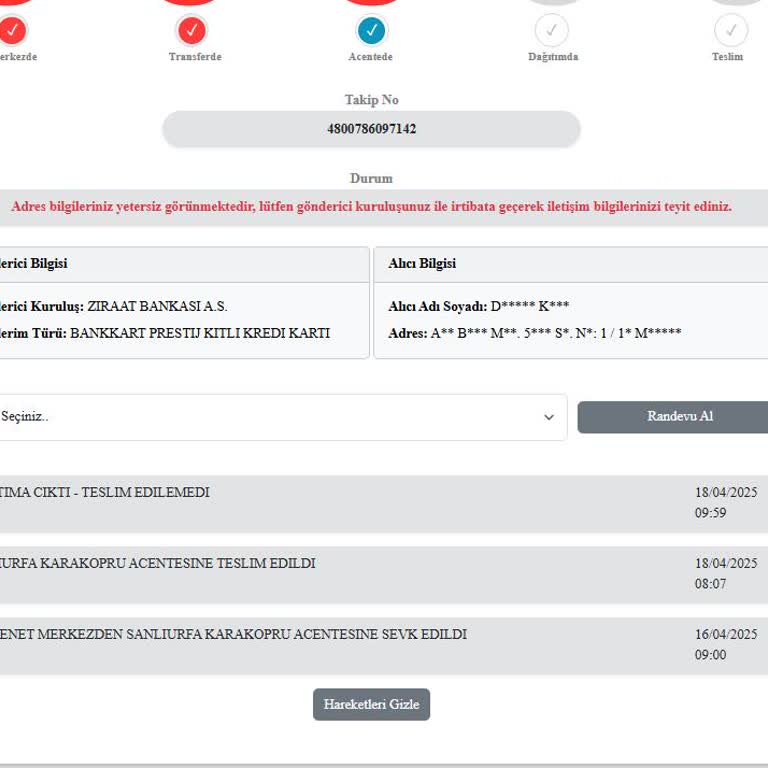Click the red address insufficient warning message
The width and height of the screenshot is (768, 768).
(x=371, y=207)
